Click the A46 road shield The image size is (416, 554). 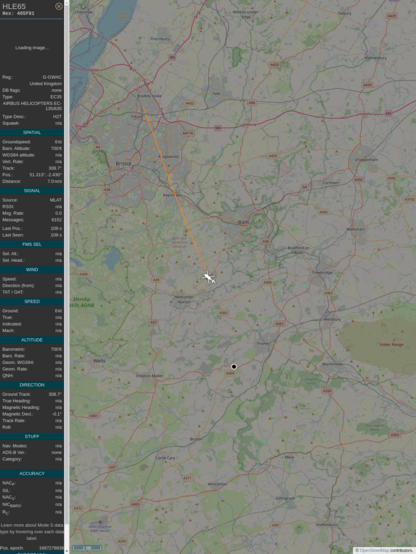click(x=252, y=103)
